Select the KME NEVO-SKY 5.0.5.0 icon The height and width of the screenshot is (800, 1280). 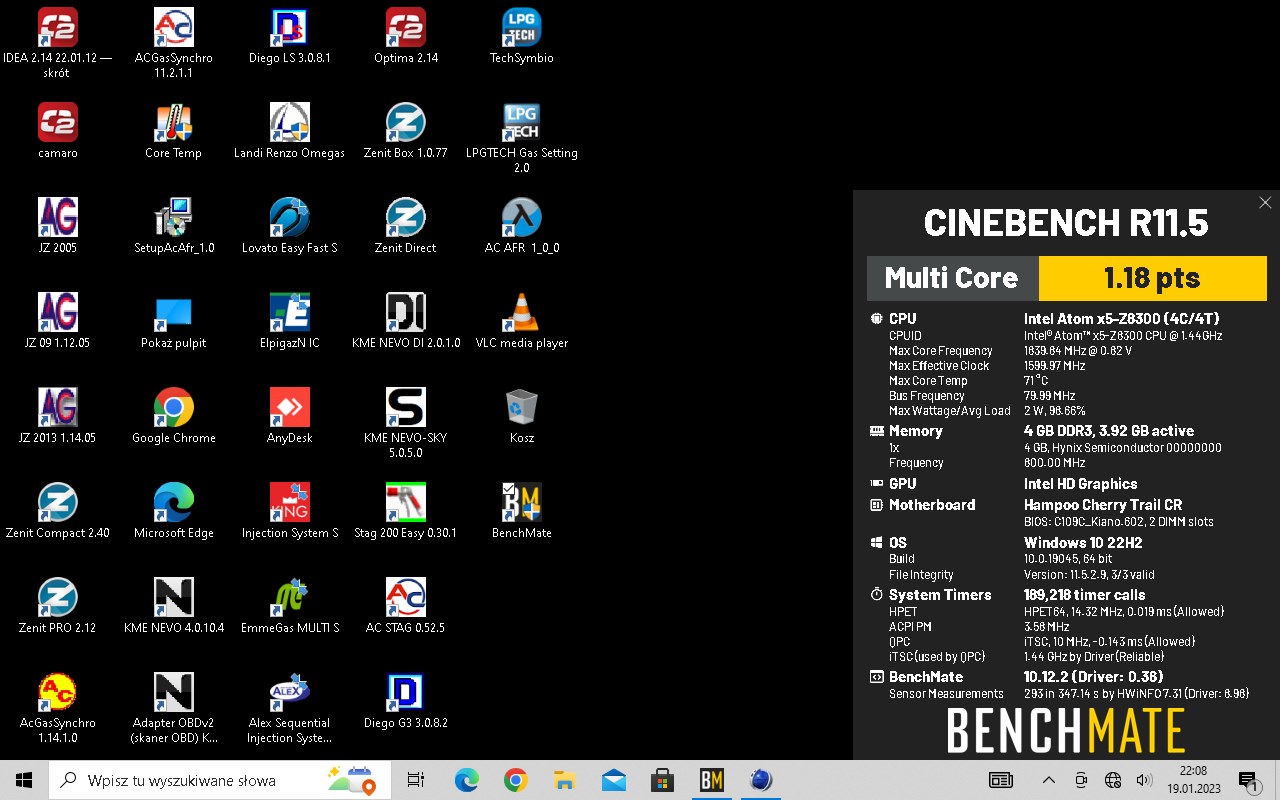pos(405,408)
